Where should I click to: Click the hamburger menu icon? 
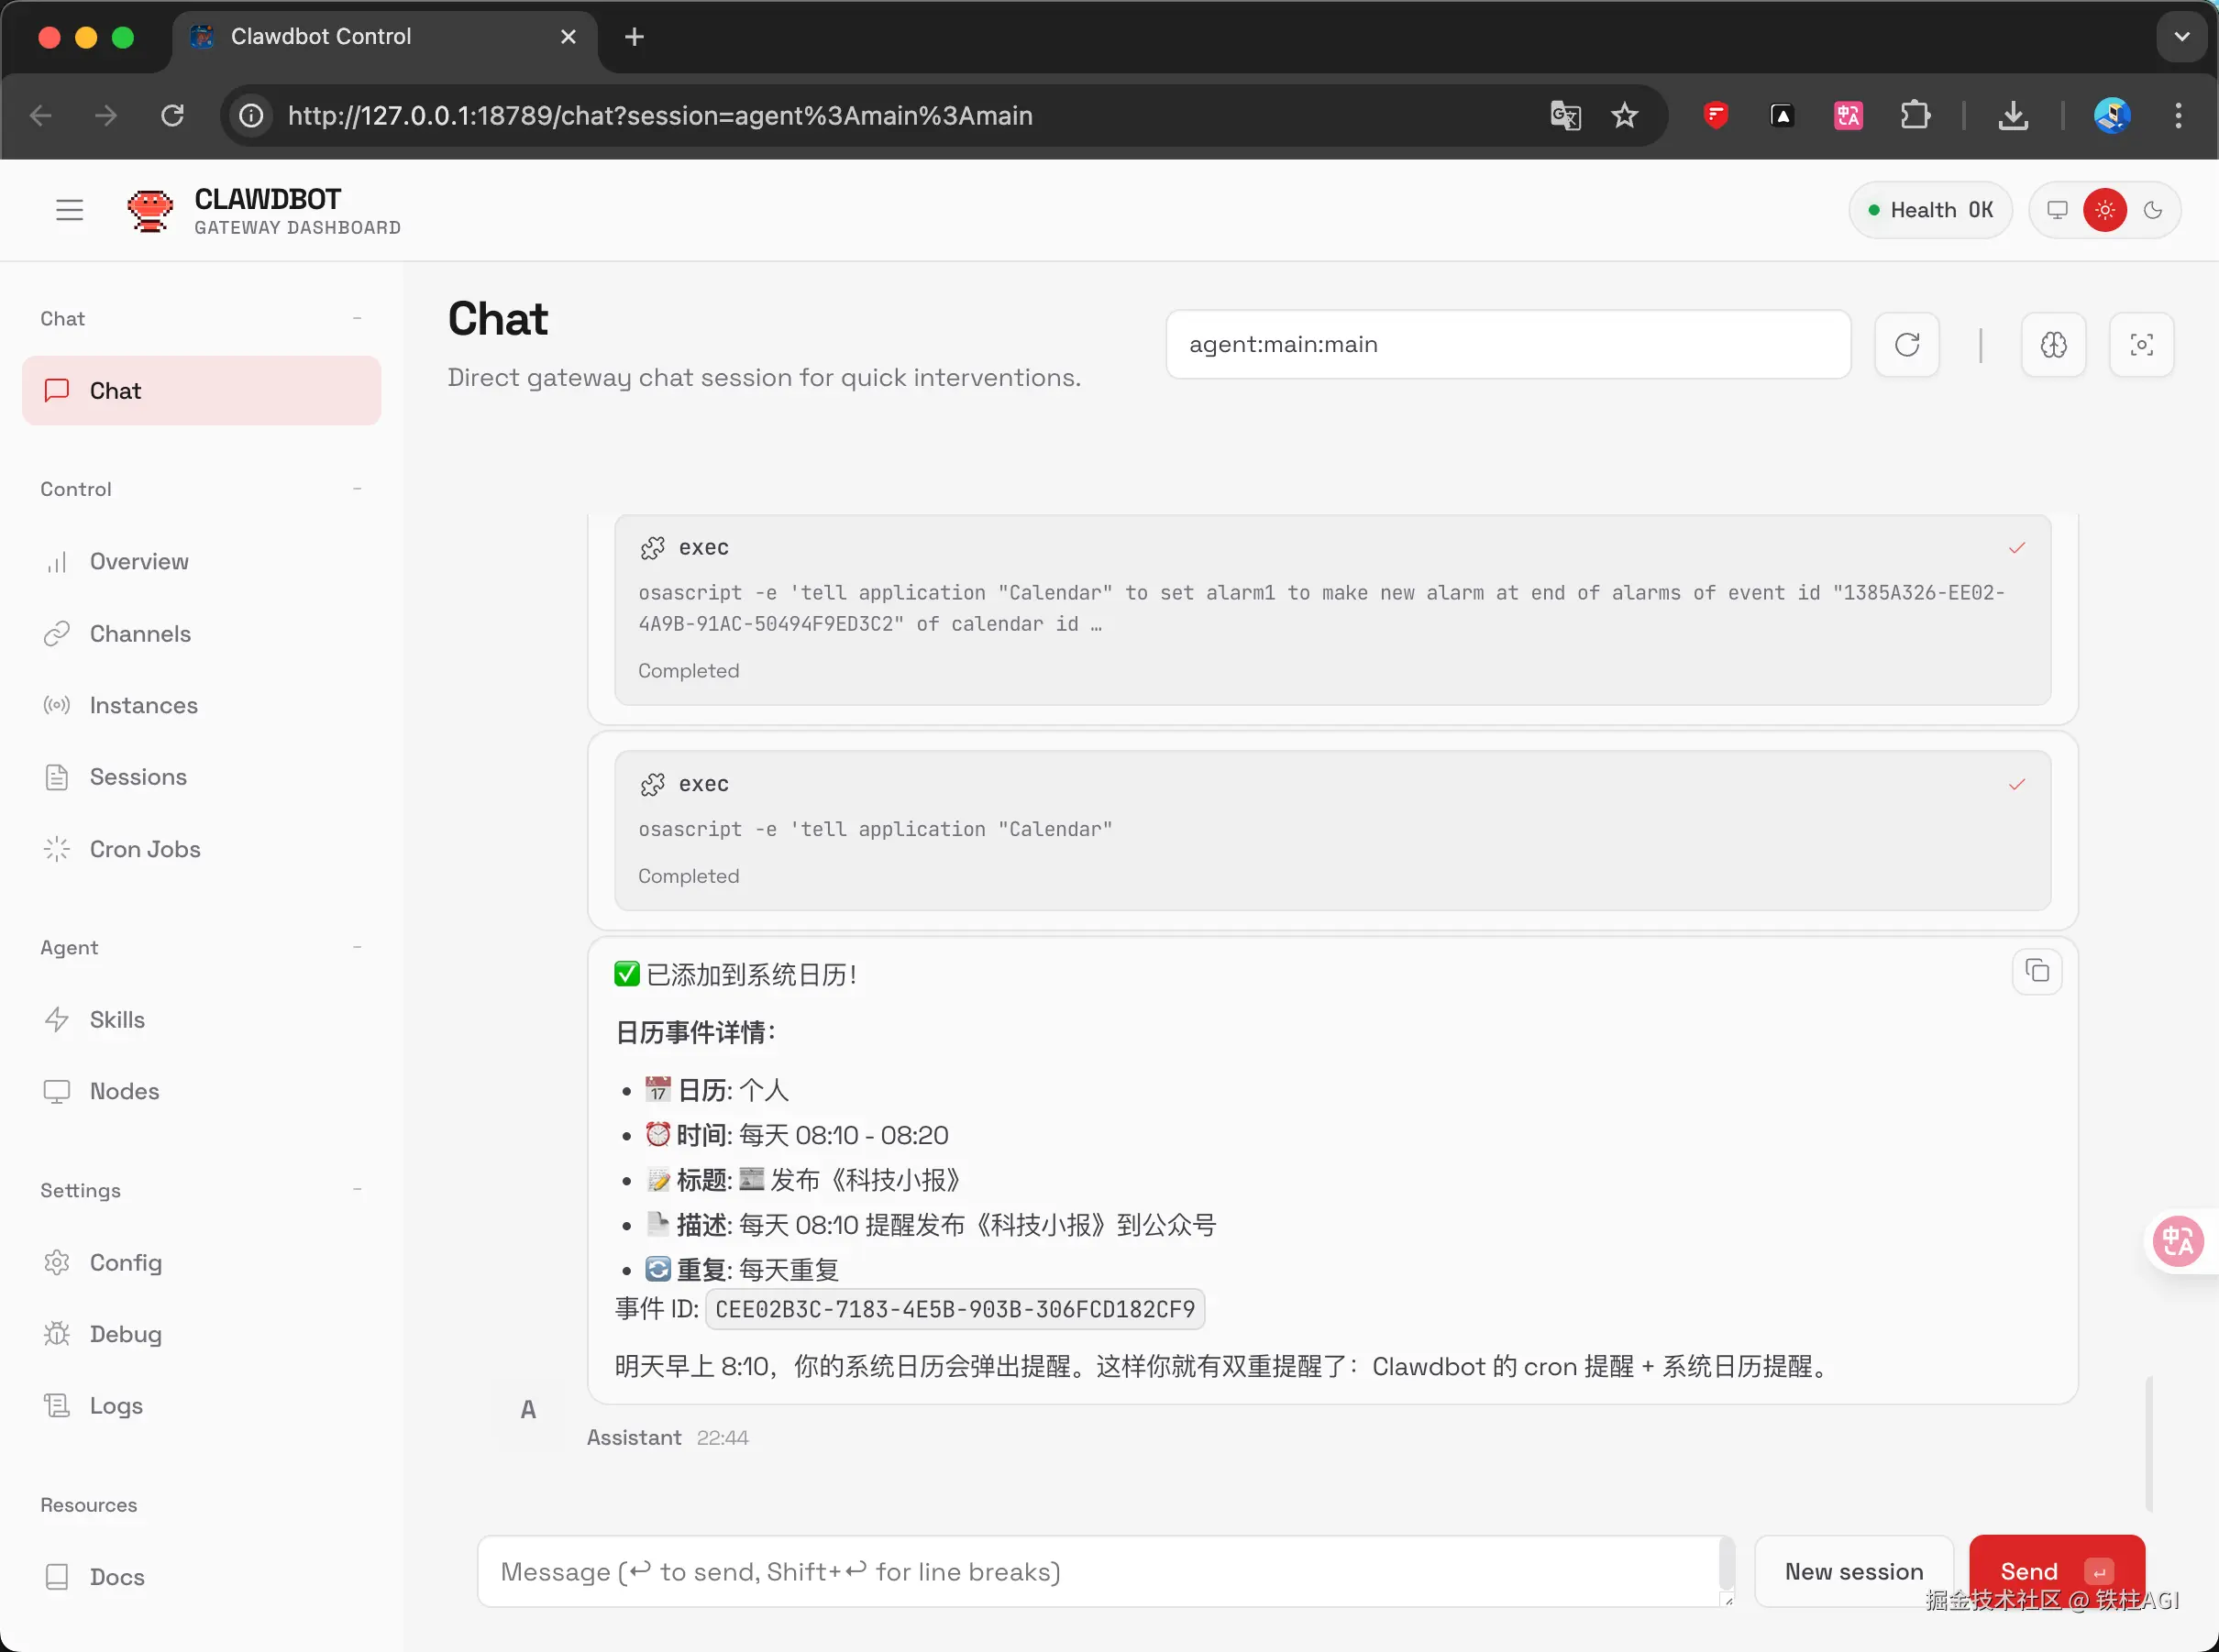[69, 210]
